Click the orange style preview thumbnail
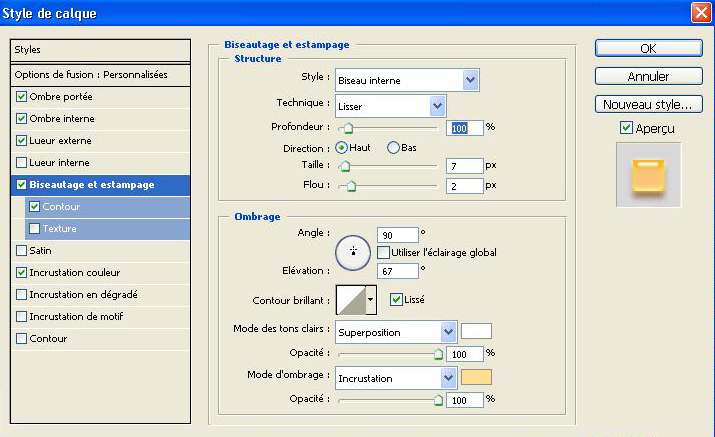The image size is (715, 437). point(648,175)
